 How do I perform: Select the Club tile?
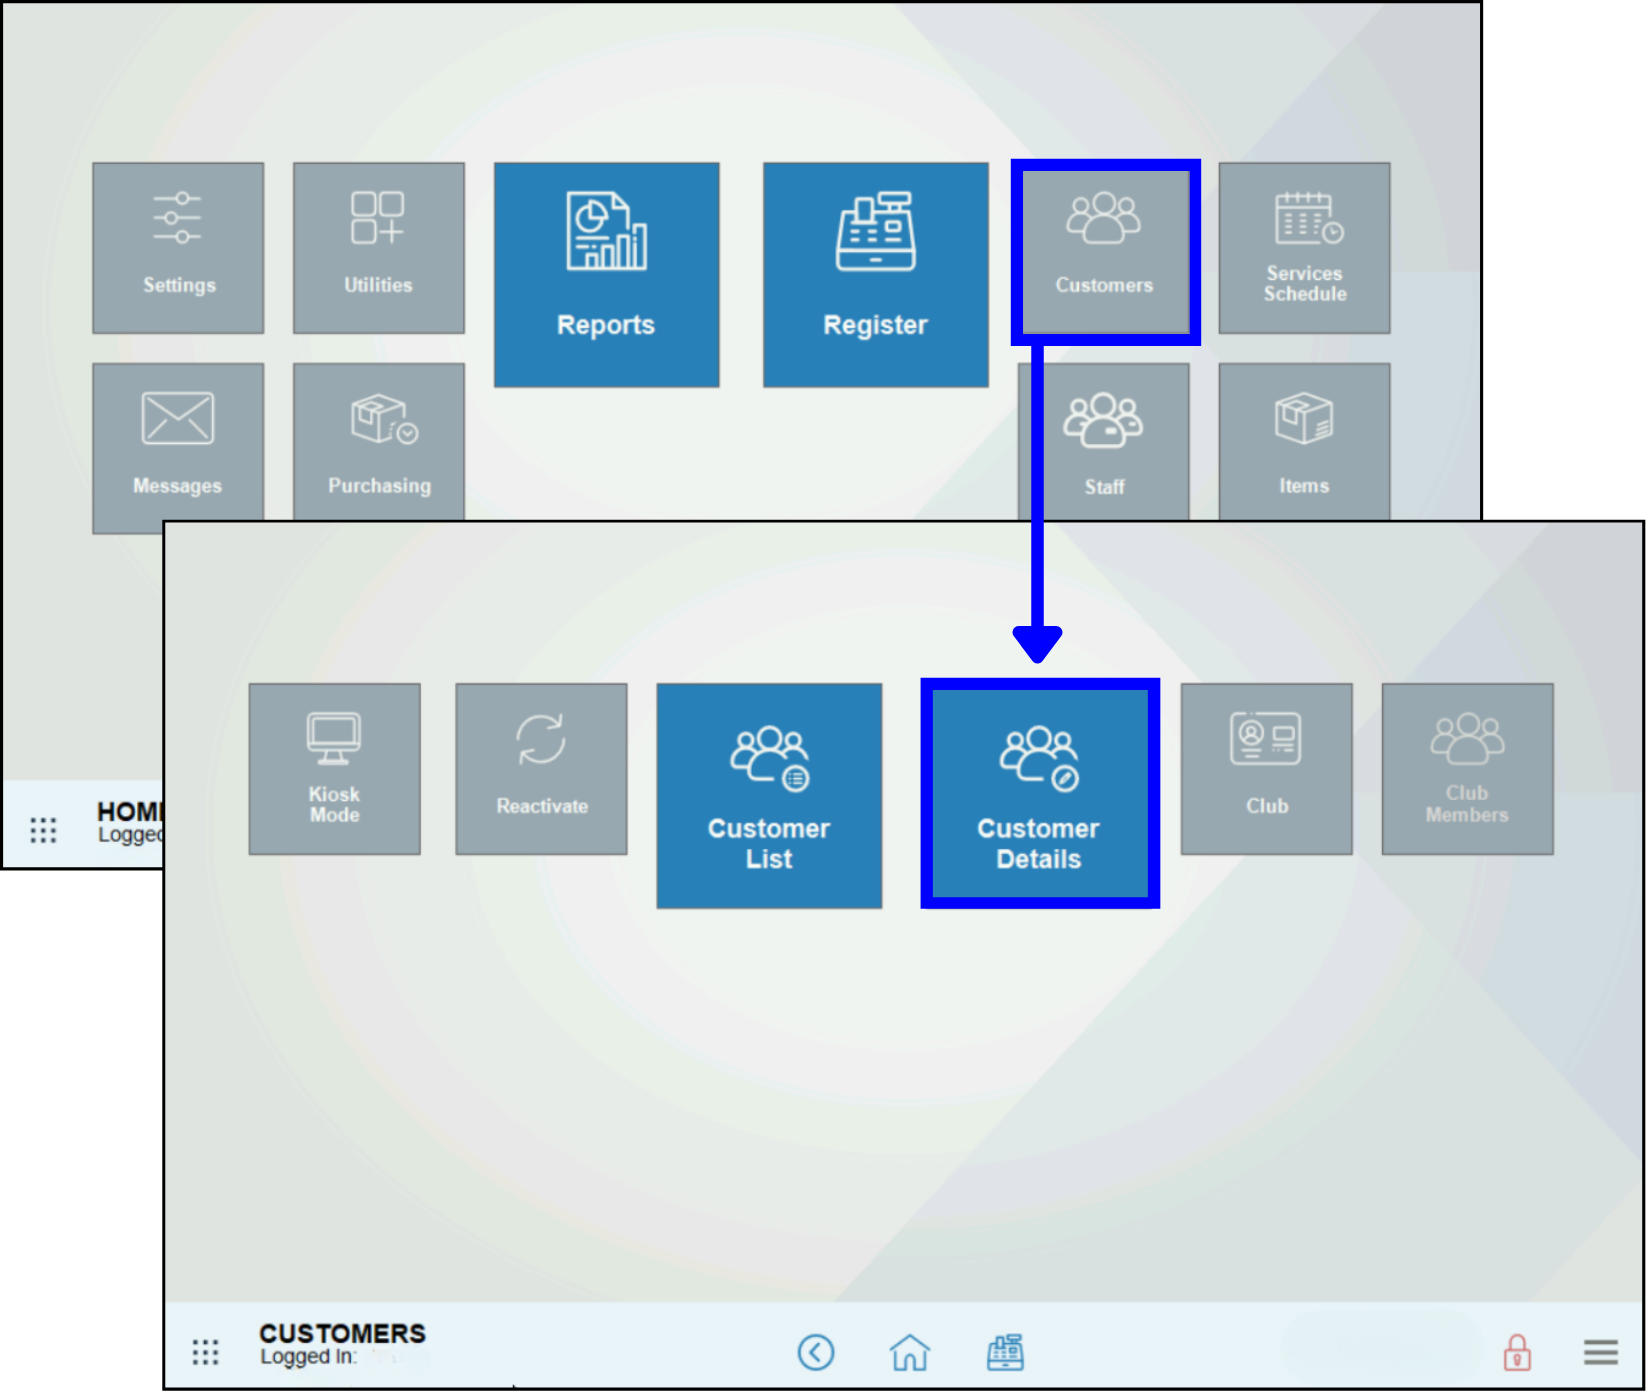tap(1266, 768)
